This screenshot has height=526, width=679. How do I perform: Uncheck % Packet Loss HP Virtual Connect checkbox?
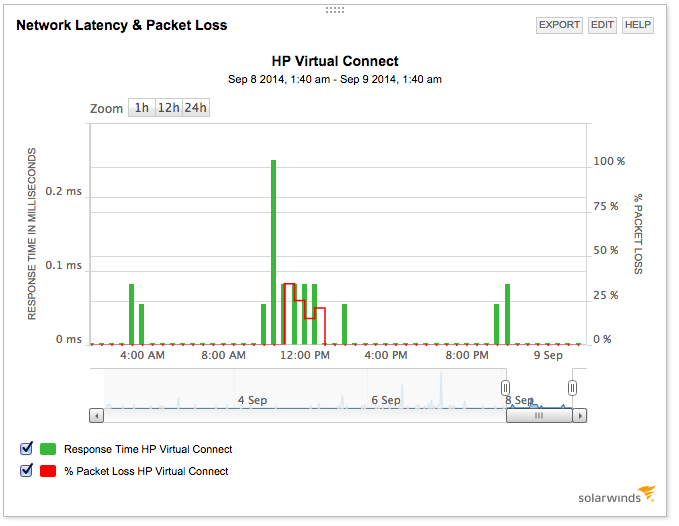[x=26, y=471]
